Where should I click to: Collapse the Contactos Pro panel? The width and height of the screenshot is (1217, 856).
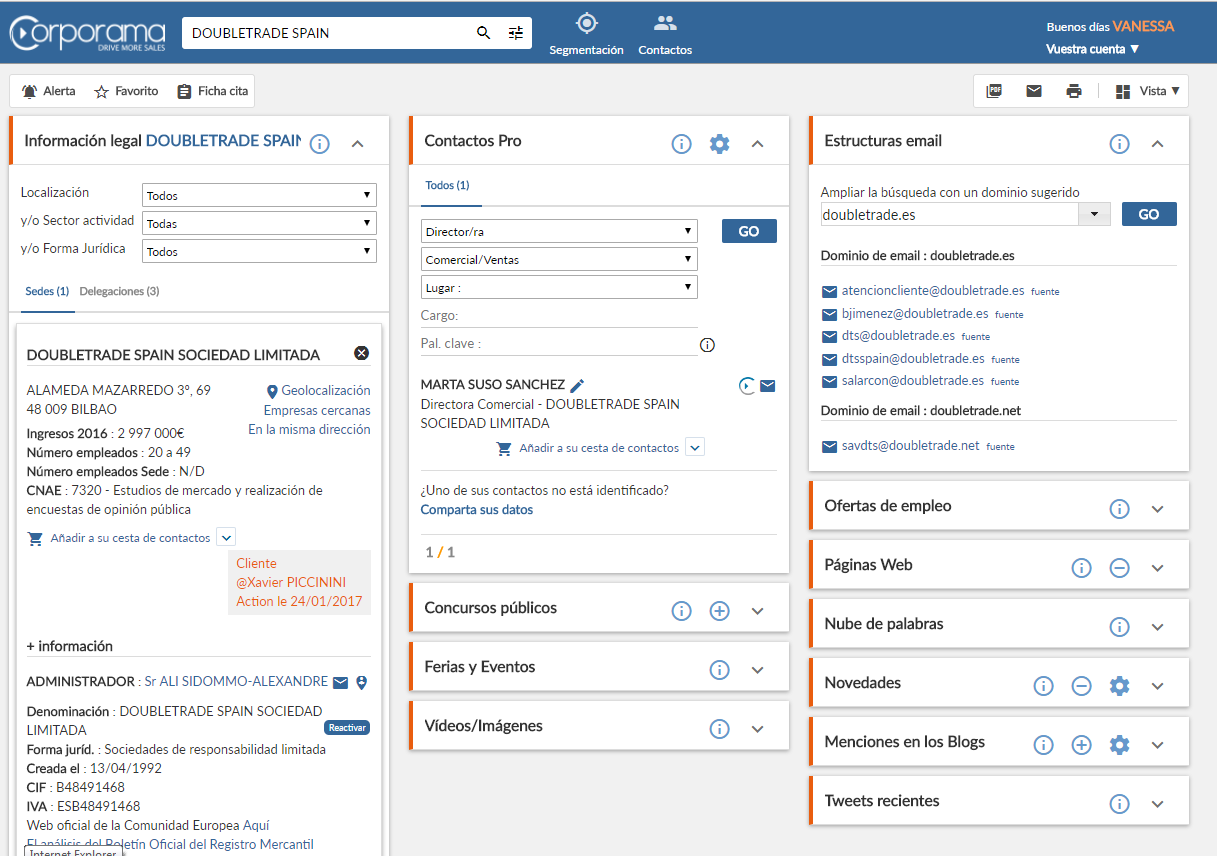(x=757, y=144)
